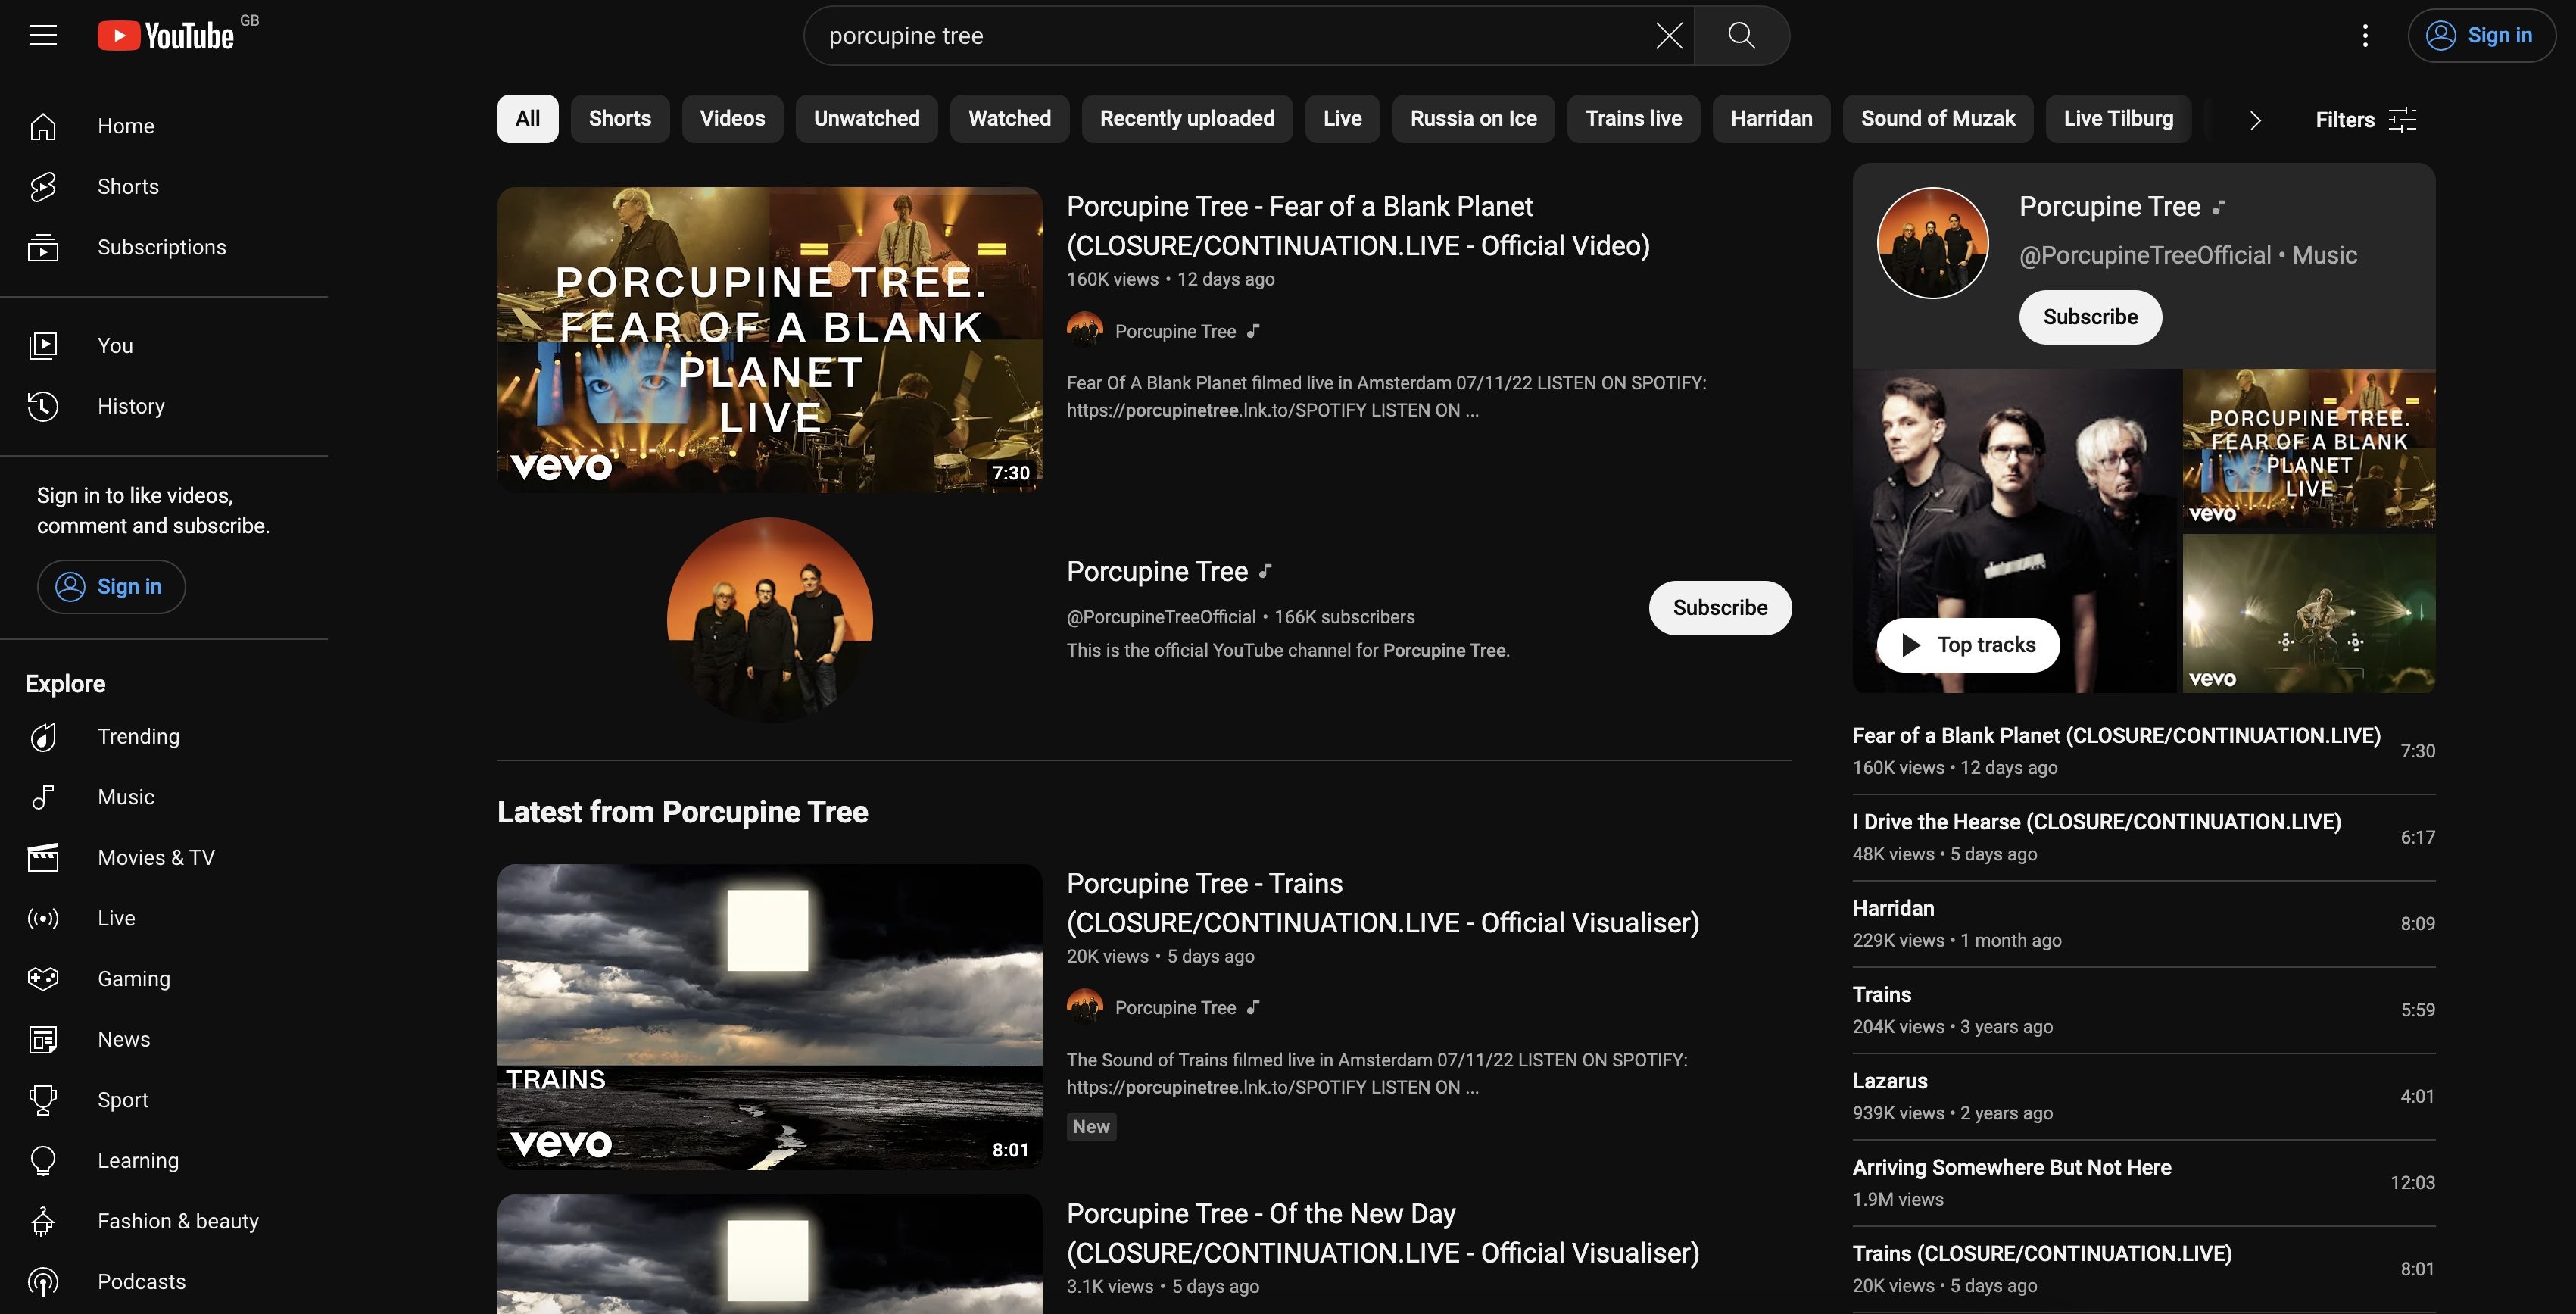Open Music under Explore
This screenshot has width=2576, height=1314.
click(164, 797)
